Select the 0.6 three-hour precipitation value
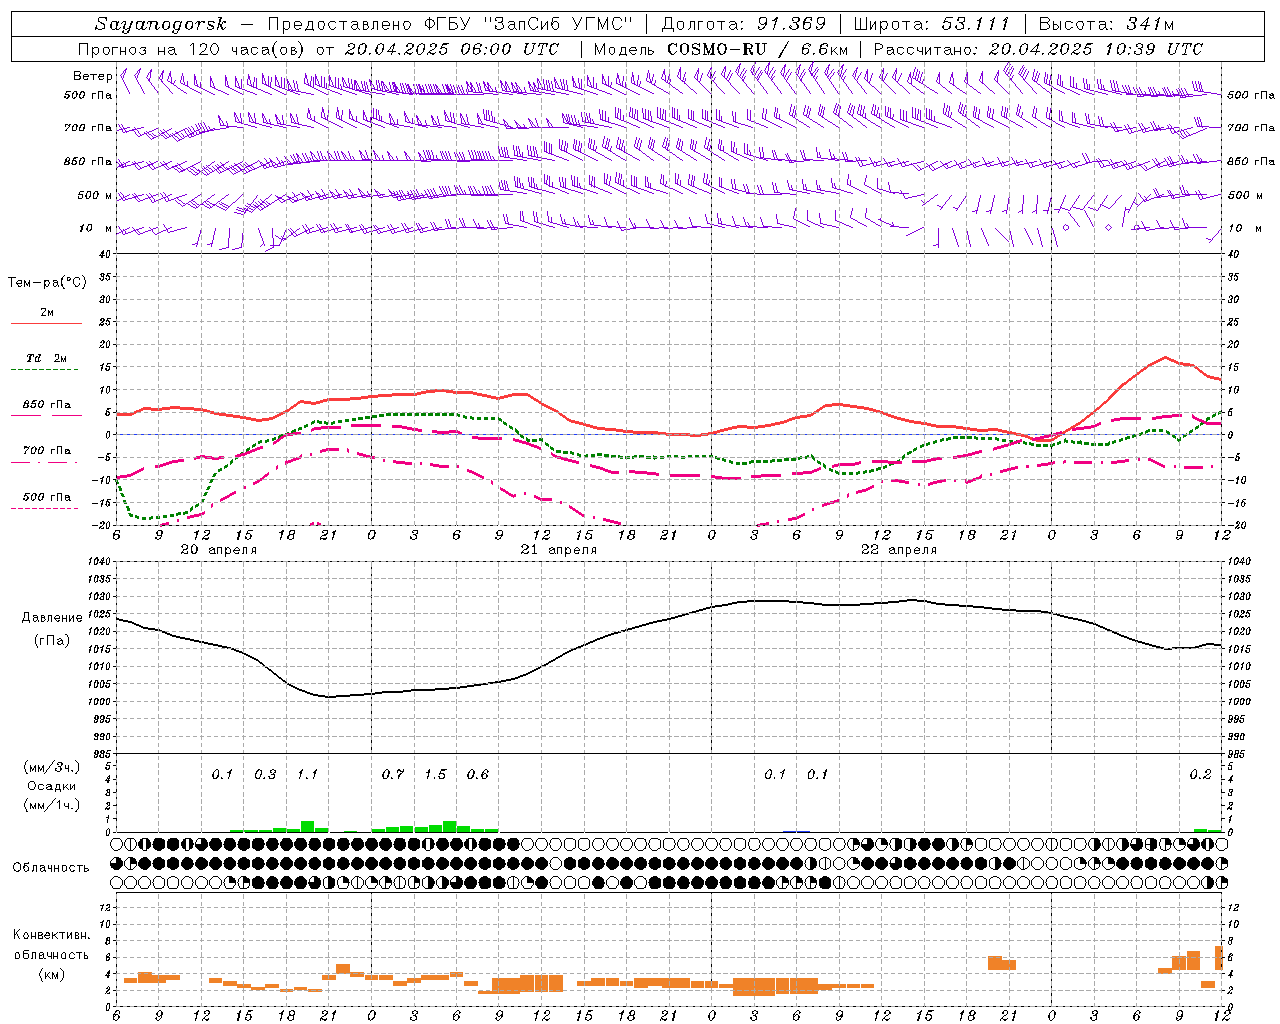This screenshot has height=1024, width=1280. 478,775
